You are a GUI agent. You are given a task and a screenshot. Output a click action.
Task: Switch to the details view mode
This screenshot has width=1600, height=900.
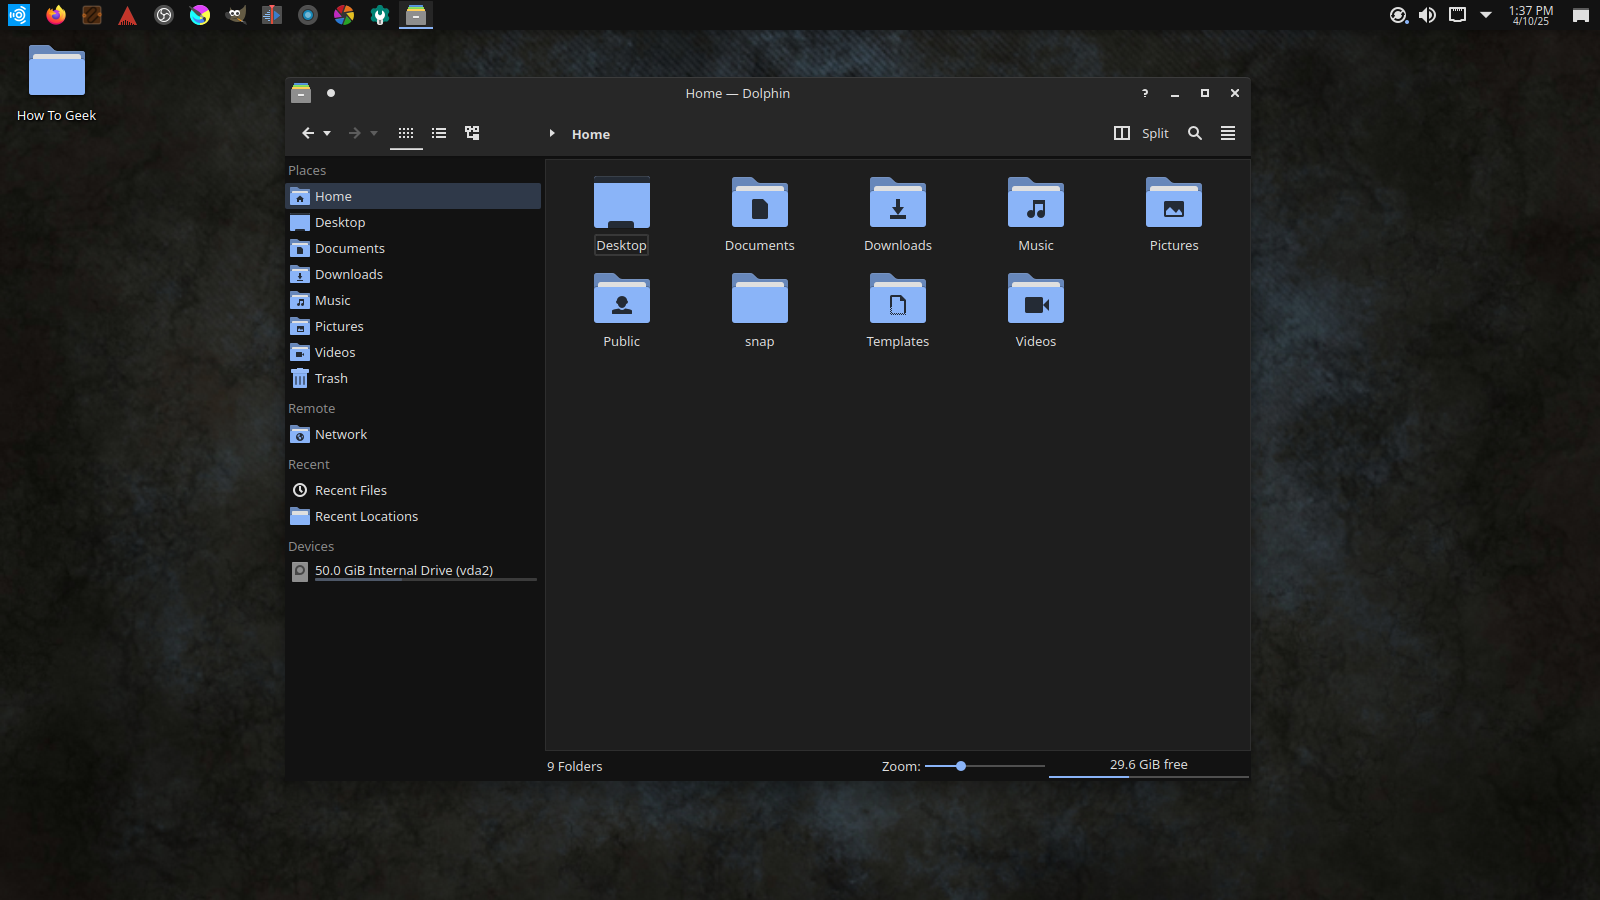438,132
